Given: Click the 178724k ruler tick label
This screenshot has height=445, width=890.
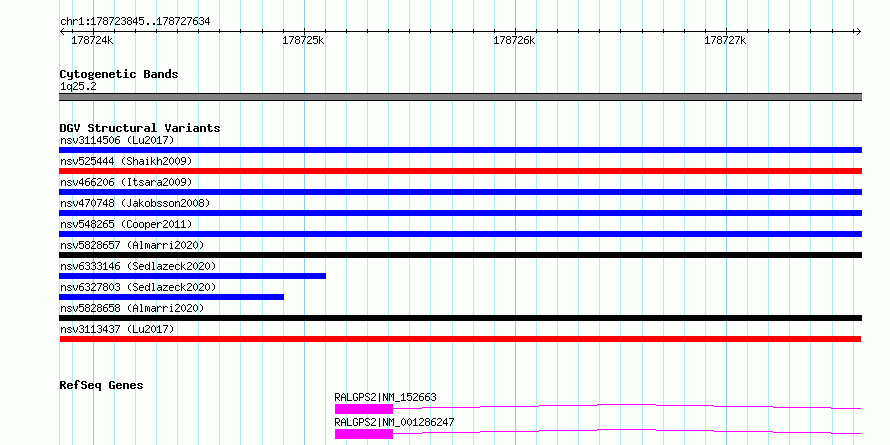Looking at the screenshot, I should 92,40.
